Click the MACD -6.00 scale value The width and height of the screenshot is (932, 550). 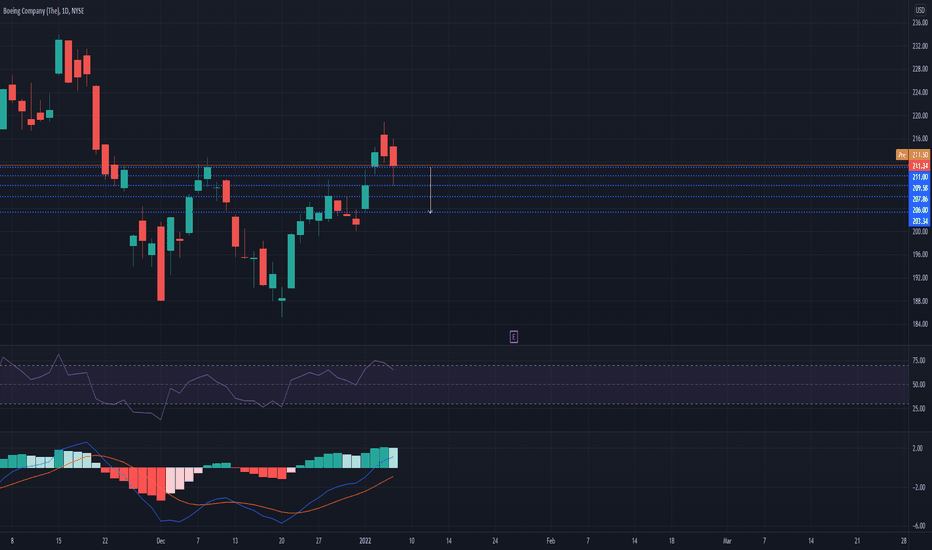coord(918,526)
